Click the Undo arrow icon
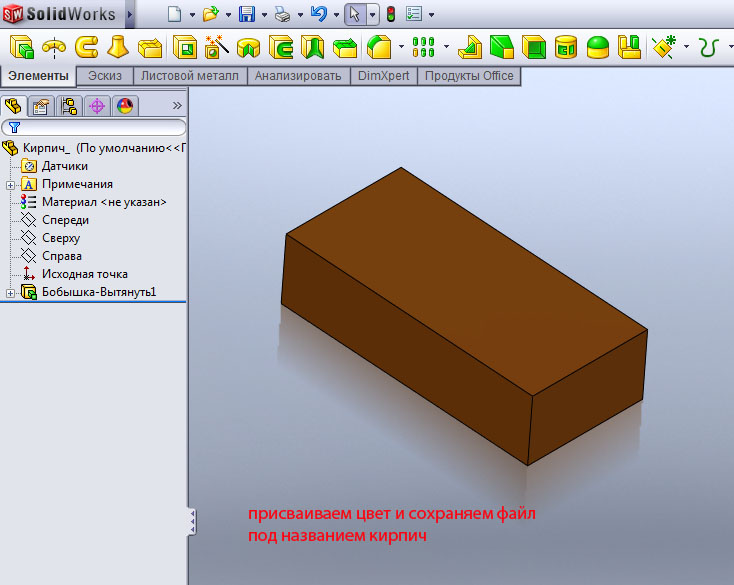Viewport: 734px width, 585px height. [x=319, y=14]
